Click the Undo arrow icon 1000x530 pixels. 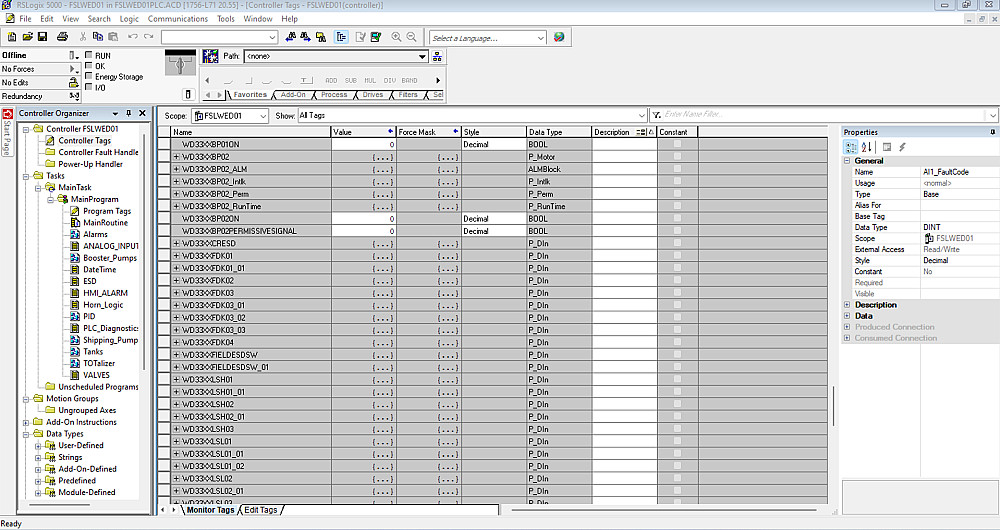132,37
